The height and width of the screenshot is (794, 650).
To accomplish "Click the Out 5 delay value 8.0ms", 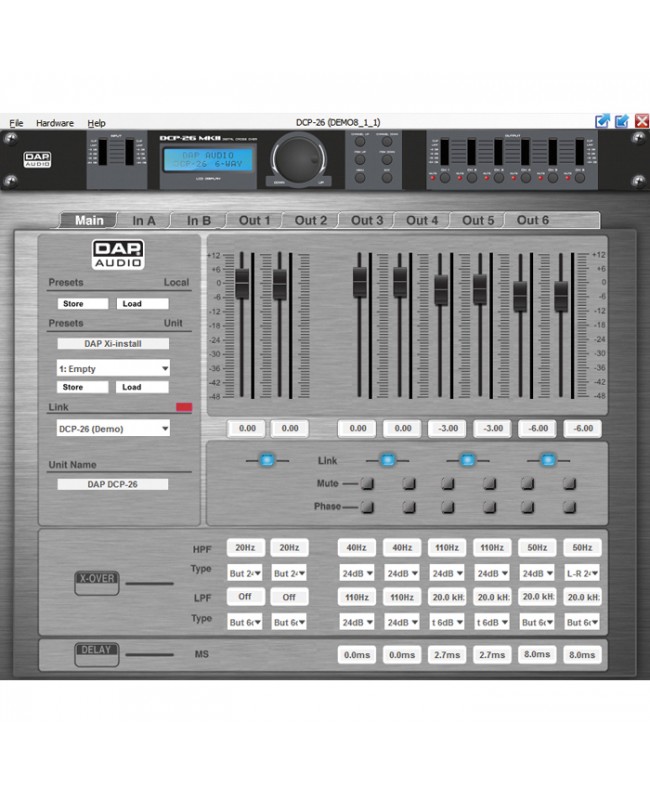I will coord(537,654).
